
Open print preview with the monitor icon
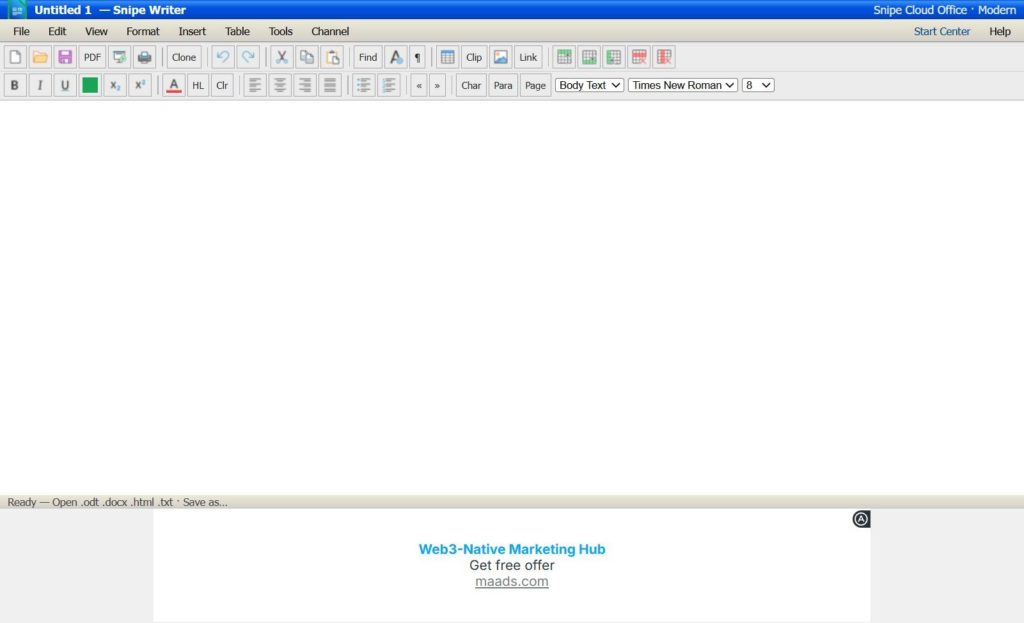(120, 57)
